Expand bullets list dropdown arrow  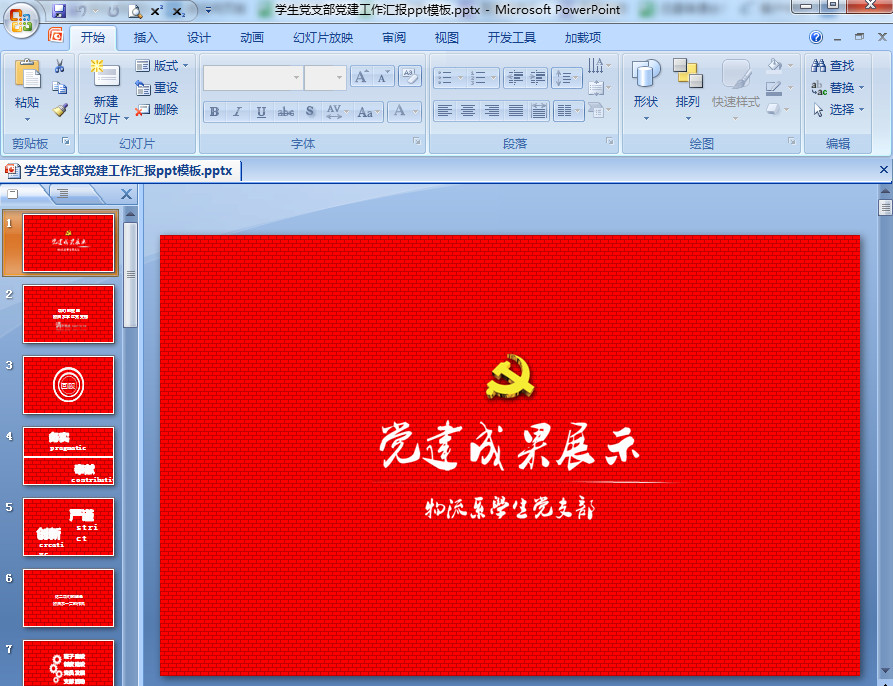click(x=460, y=77)
